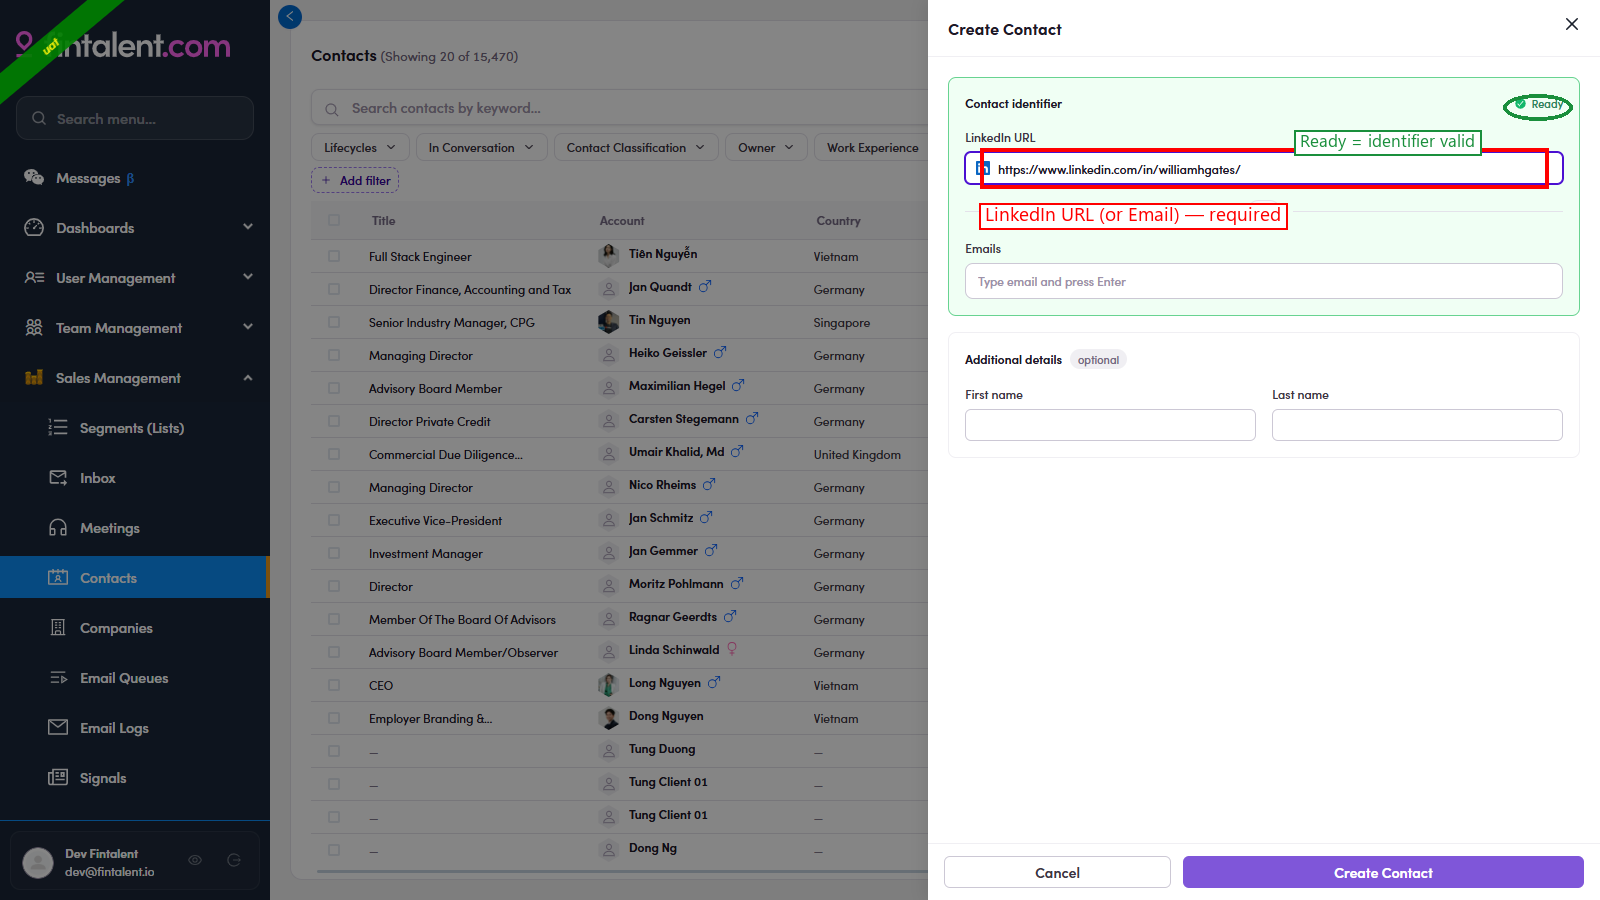Screen dimensions: 1600x900
Task: Open Signals page
Action: (103, 778)
